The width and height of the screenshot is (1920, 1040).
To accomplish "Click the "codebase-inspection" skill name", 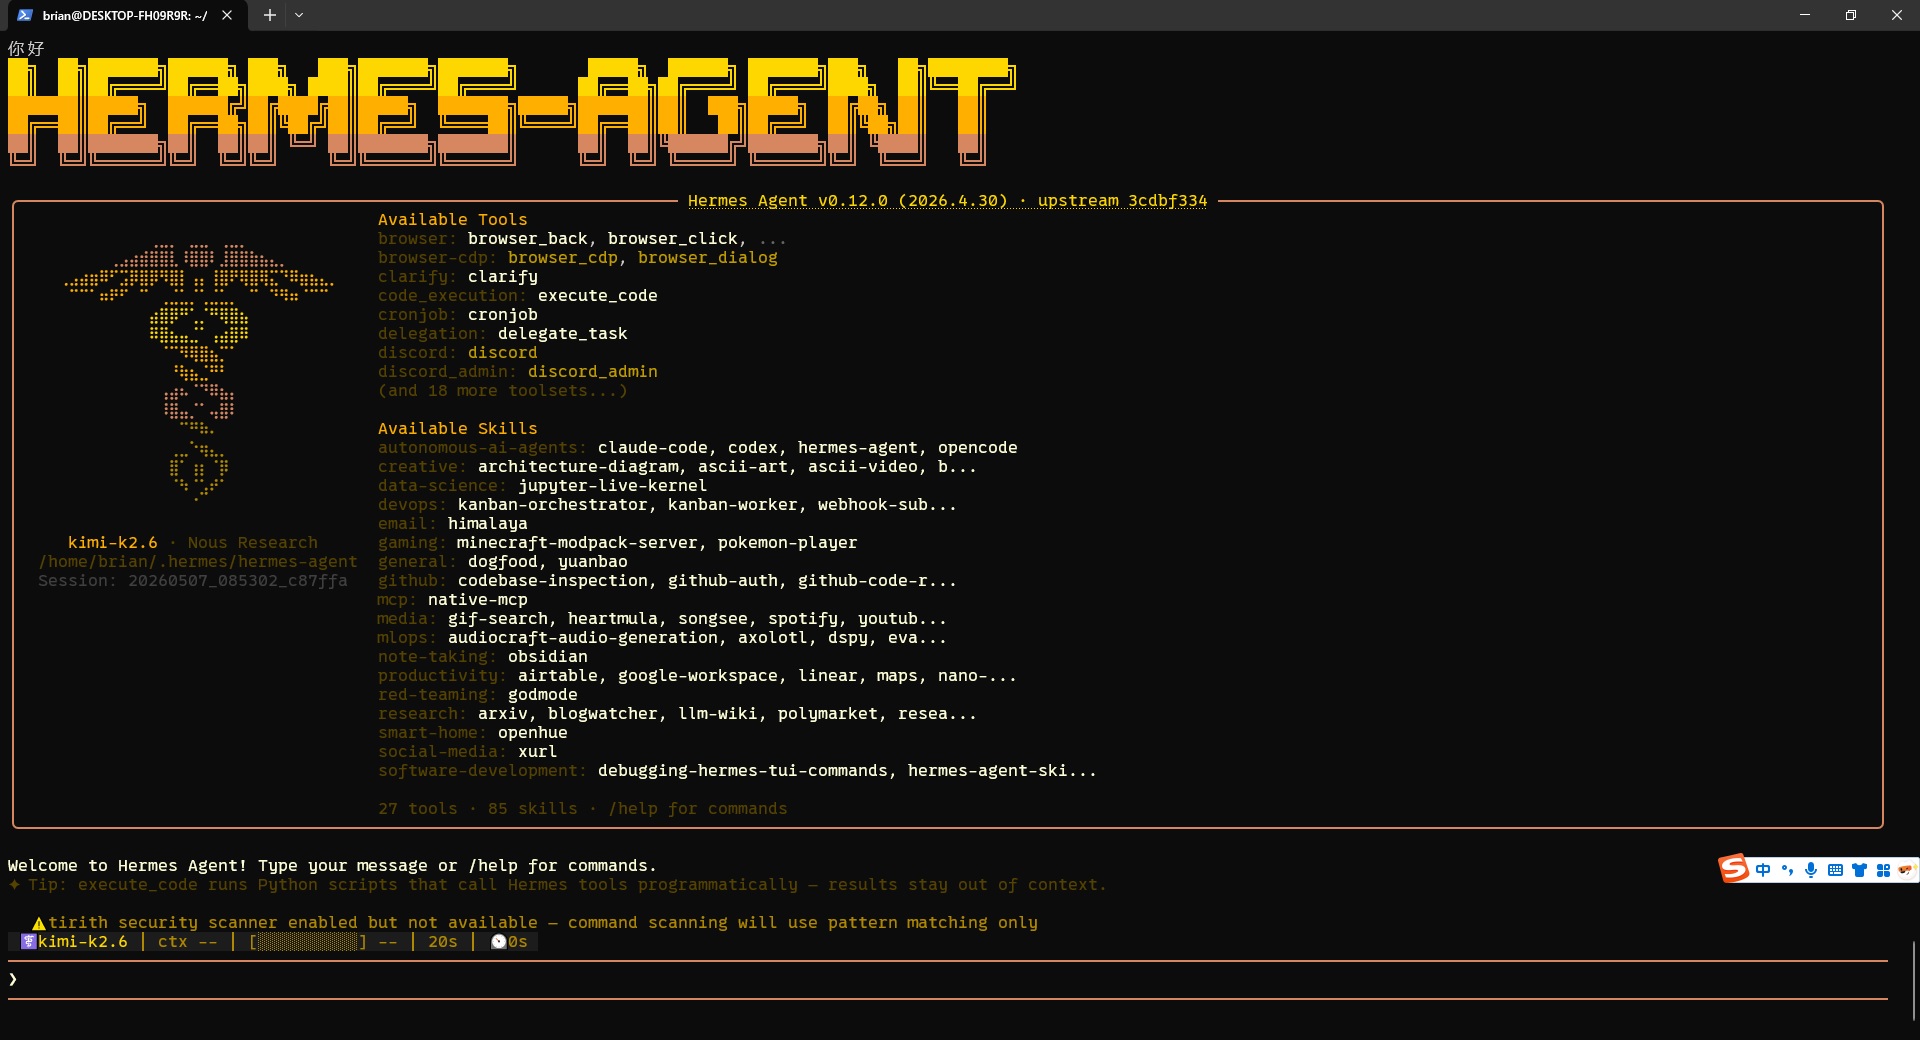I will [552, 580].
